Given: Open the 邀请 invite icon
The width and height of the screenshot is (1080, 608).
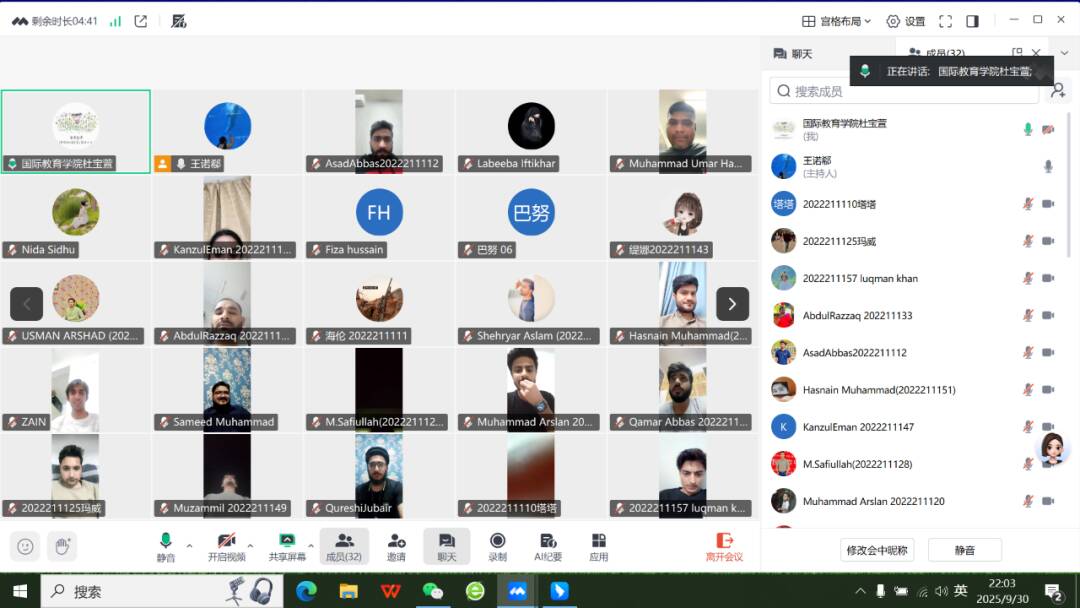Looking at the screenshot, I should pyautogui.click(x=396, y=546).
